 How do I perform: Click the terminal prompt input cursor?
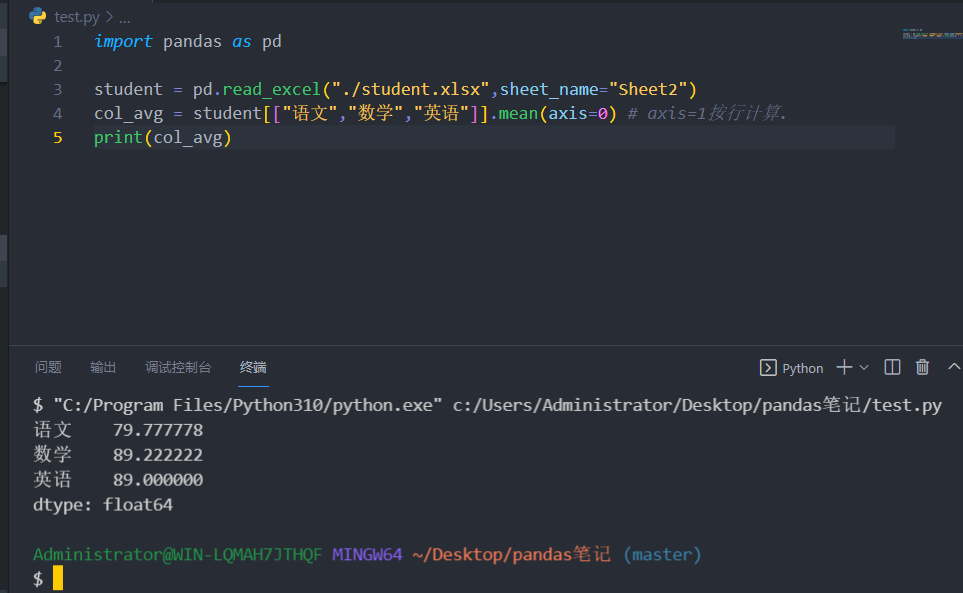click(58, 578)
